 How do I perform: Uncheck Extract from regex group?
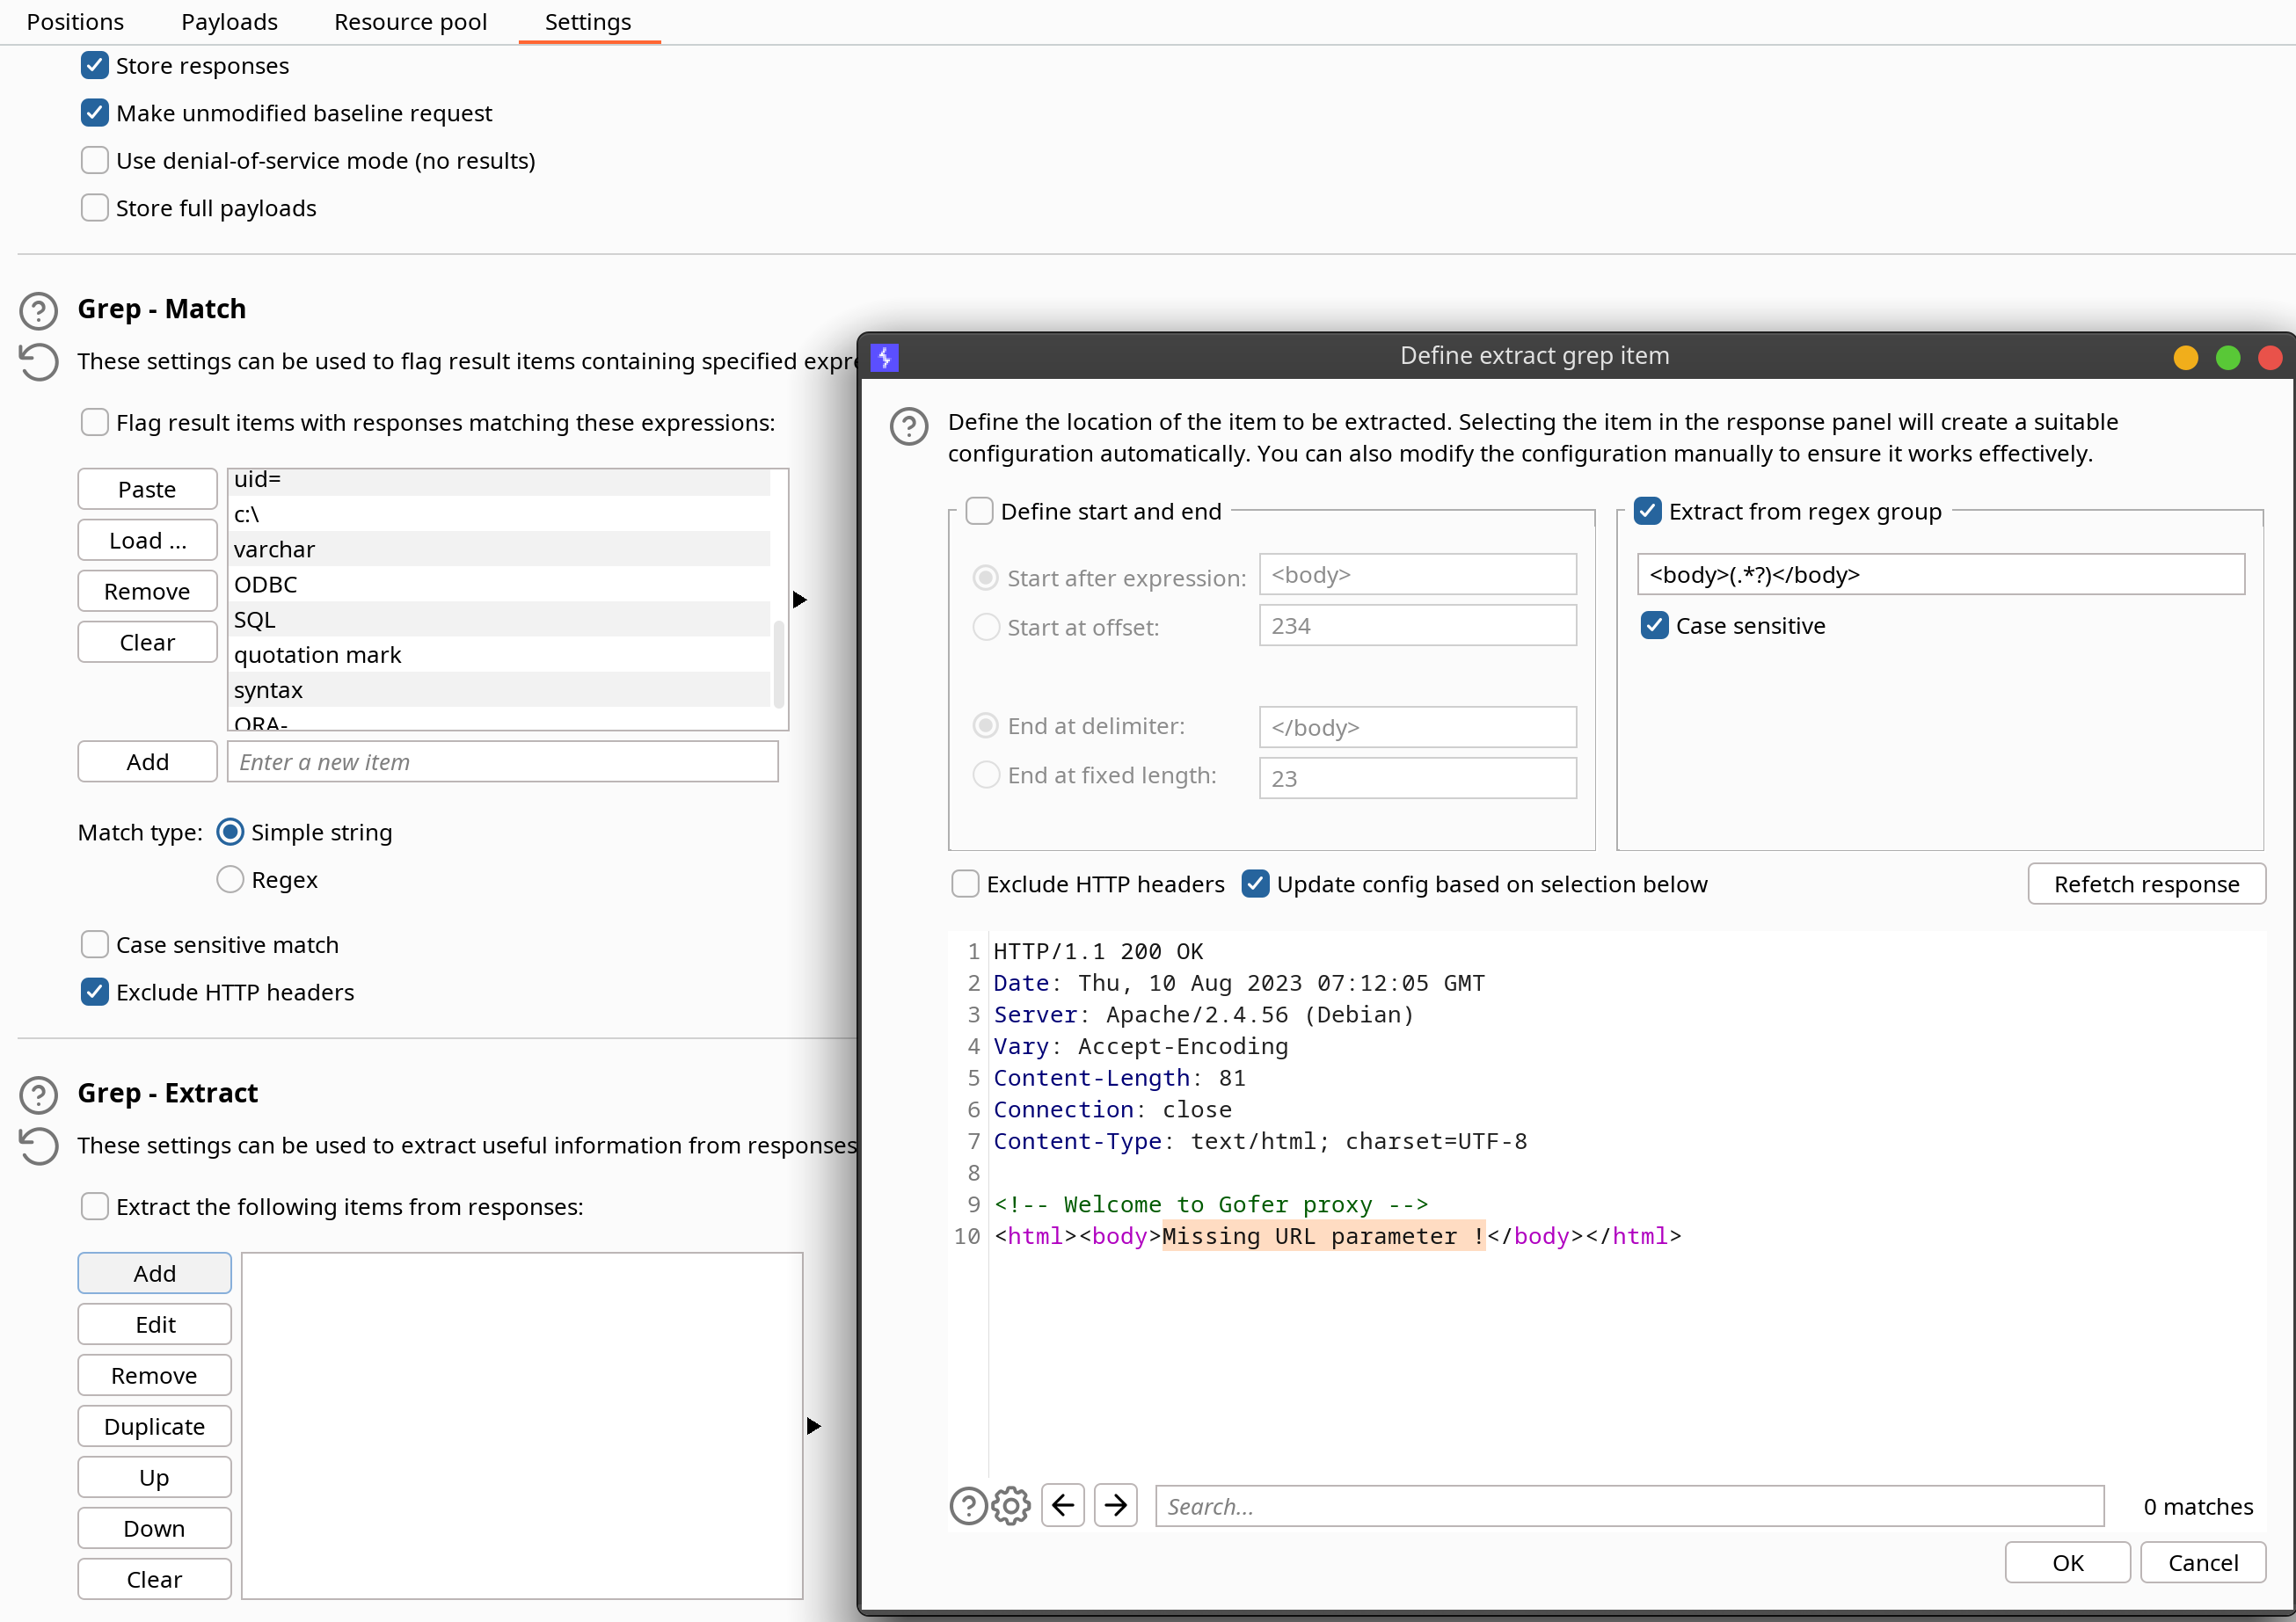(x=1647, y=511)
